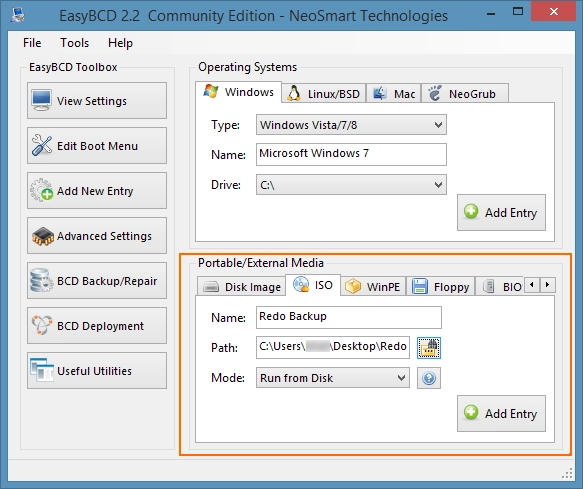Image resolution: width=583 pixels, height=489 pixels.
Task: Open BCD Backup/Repair tool
Action: [x=97, y=281]
